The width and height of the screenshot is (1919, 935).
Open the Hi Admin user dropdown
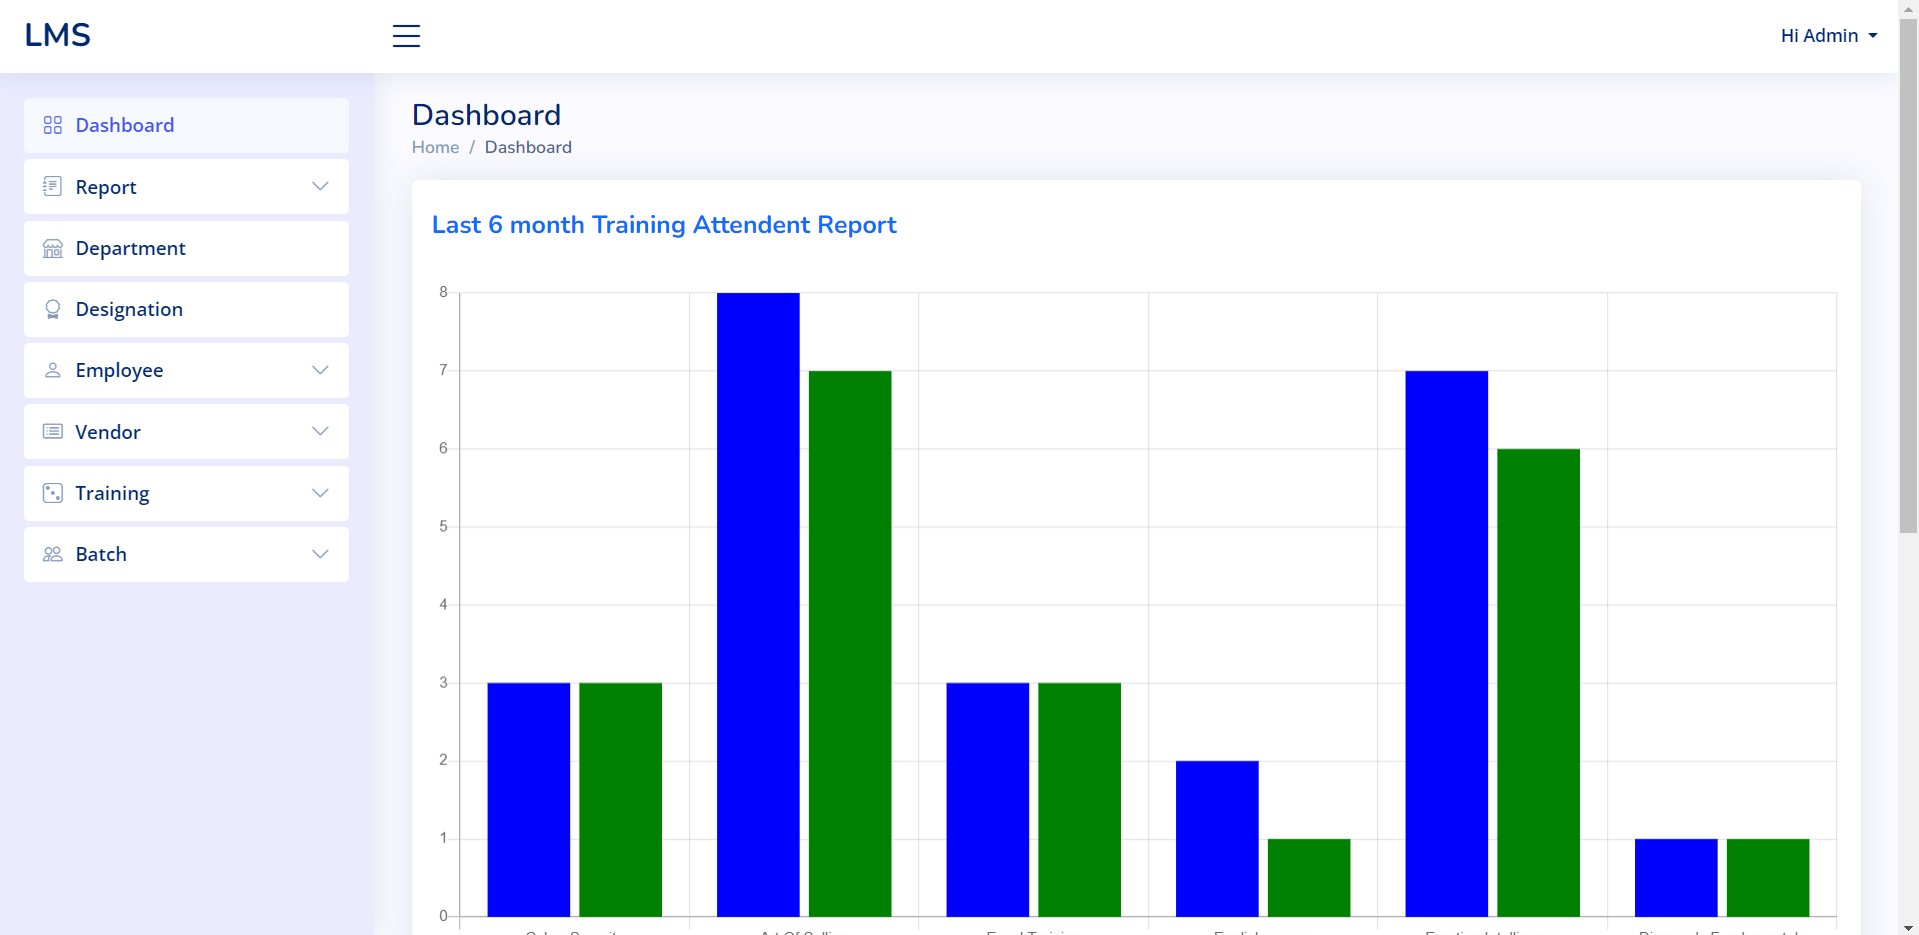coord(1829,36)
